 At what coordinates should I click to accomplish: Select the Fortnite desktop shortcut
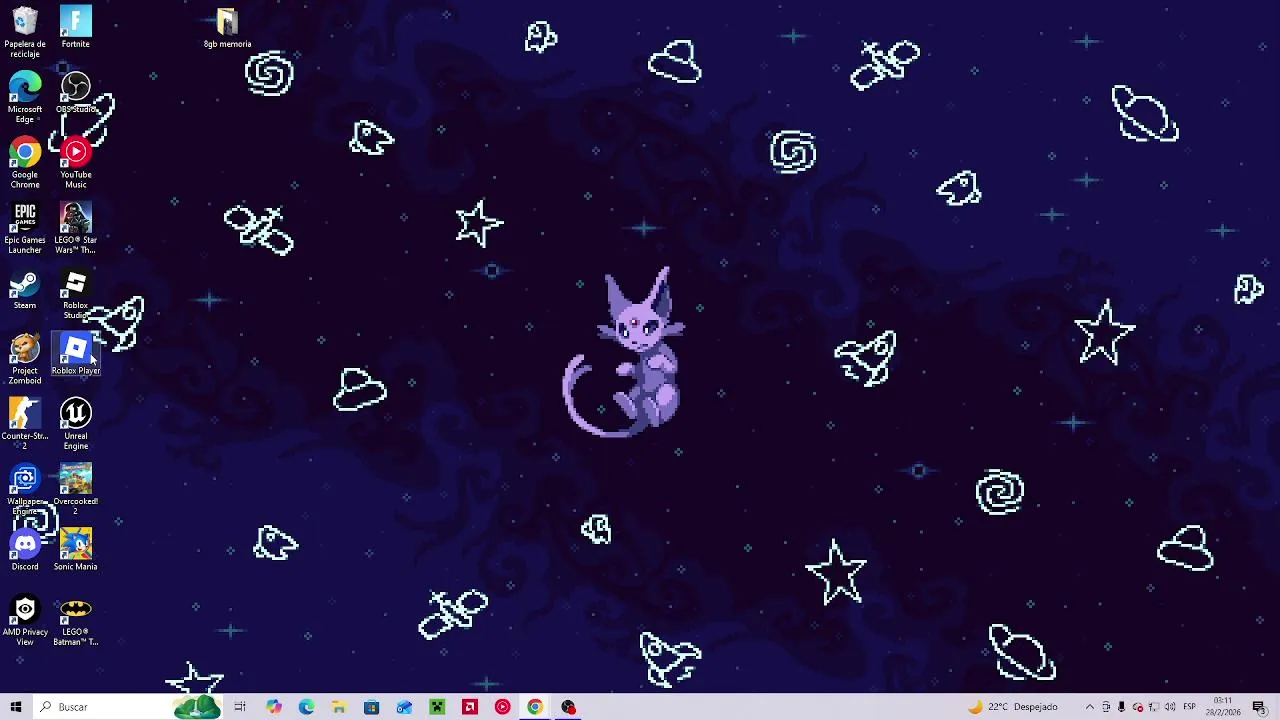[76, 27]
